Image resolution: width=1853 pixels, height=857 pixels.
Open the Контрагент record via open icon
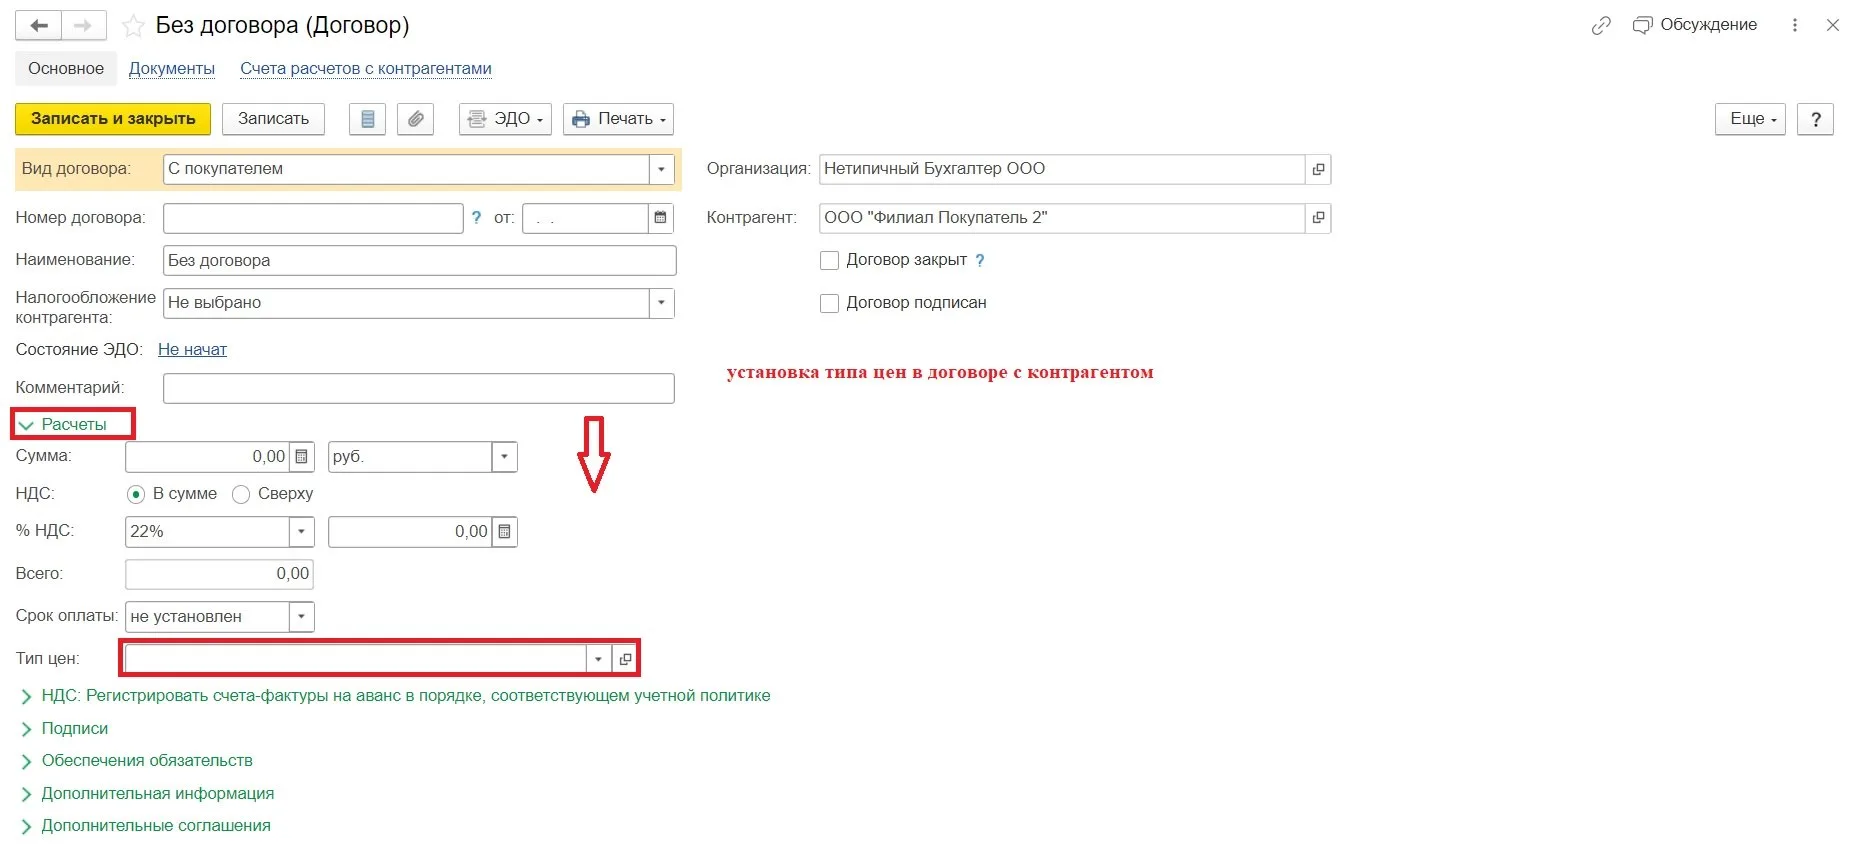click(1318, 218)
